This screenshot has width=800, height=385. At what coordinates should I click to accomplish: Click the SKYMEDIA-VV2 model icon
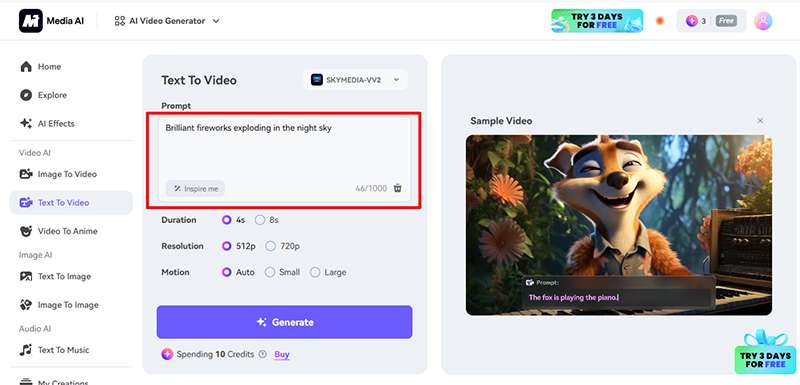point(317,80)
